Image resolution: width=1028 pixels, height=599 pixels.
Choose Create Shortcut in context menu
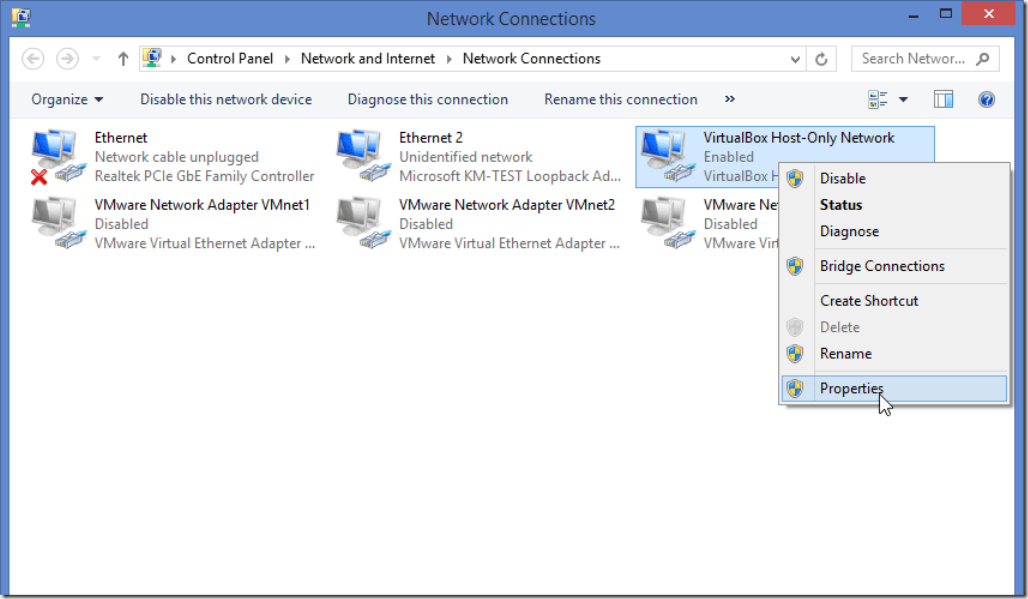click(x=894, y=301)
